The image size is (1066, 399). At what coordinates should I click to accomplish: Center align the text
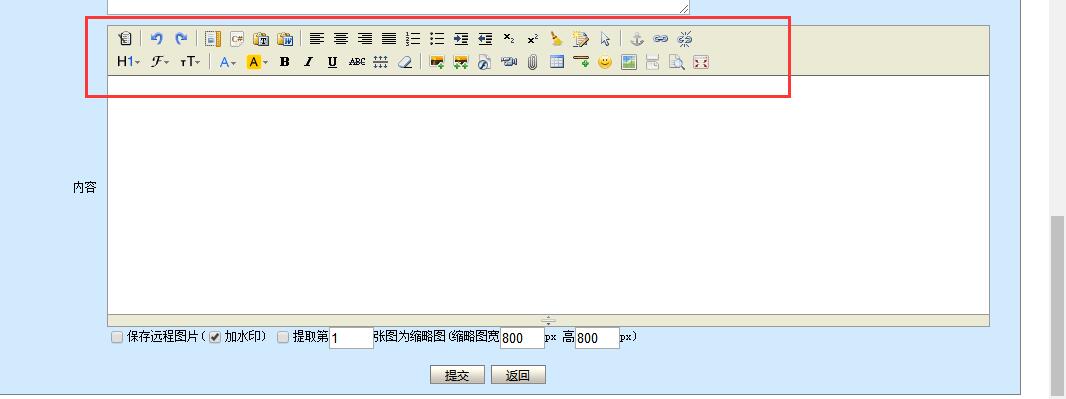(341, 39)
